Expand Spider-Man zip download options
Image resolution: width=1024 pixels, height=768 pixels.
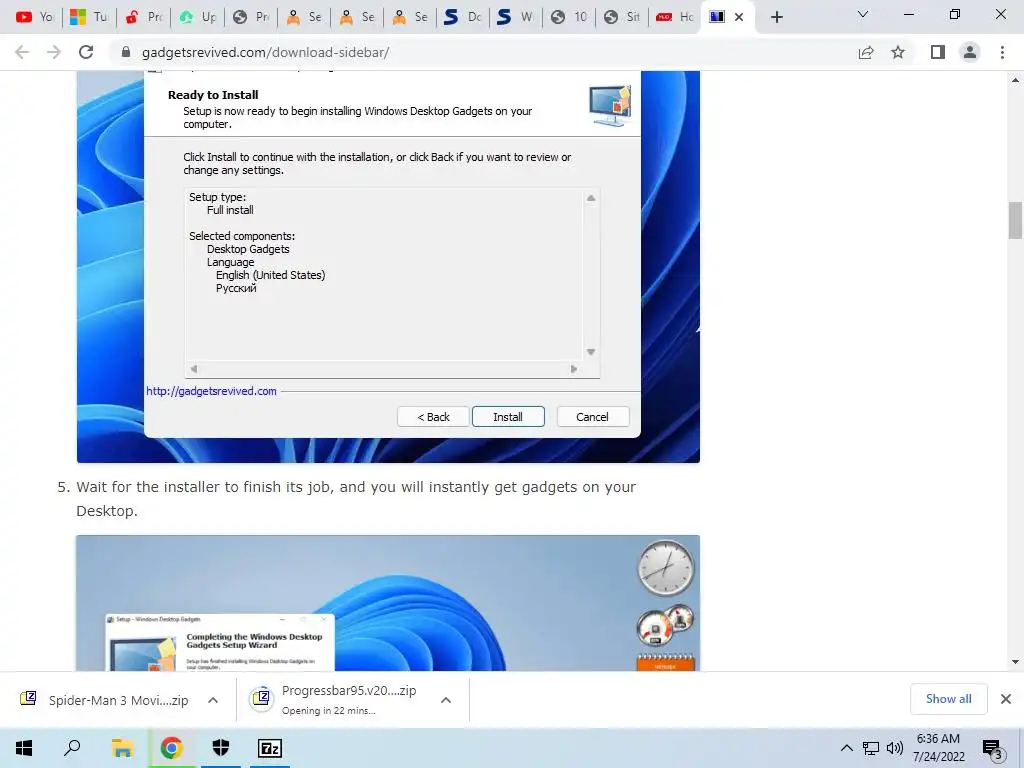pyautogui.click(x=213, y=700)
